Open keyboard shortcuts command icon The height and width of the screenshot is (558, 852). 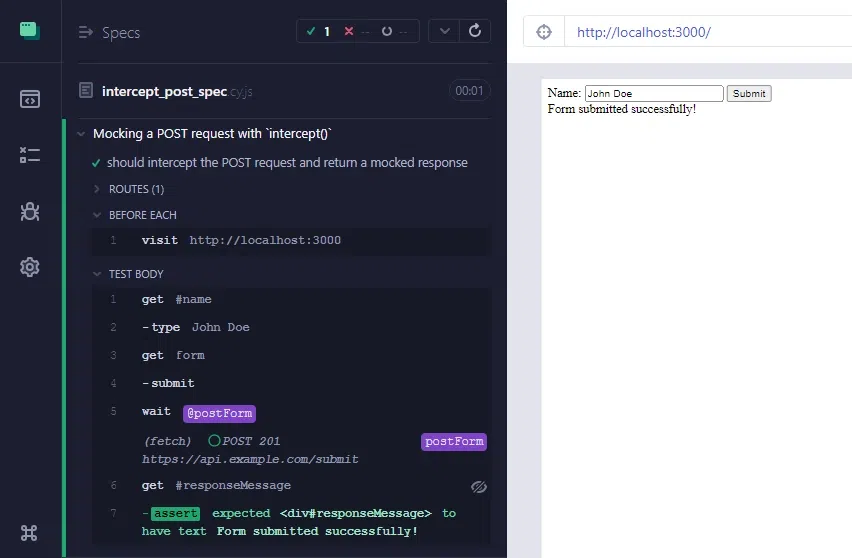pyautogui.click(x=29, y=532)
